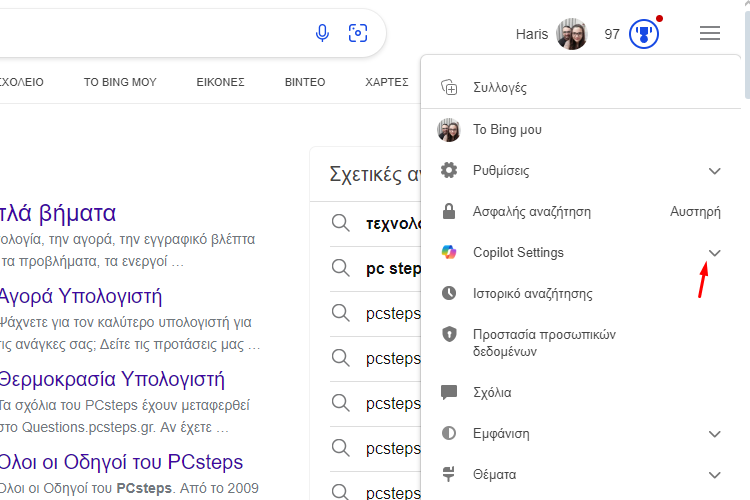750x500 pixels.
Task: Open the Θερμοκρασία Υπολογιστή result link
Action: (112, 379)
